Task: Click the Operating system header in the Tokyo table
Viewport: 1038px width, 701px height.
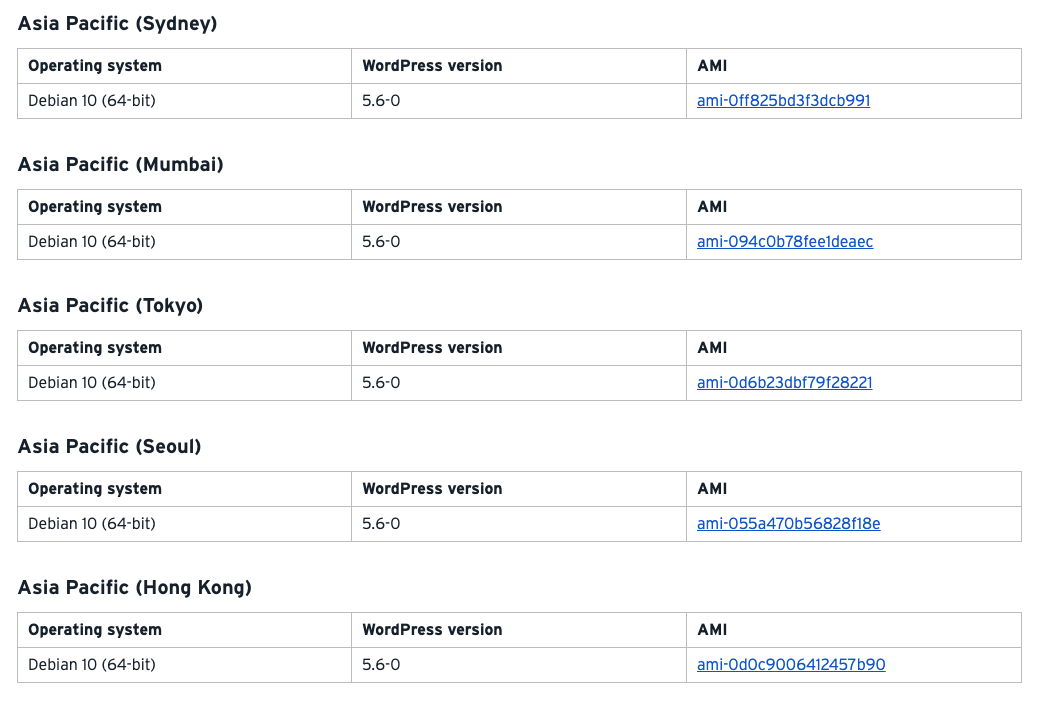Action: (95, 348)
